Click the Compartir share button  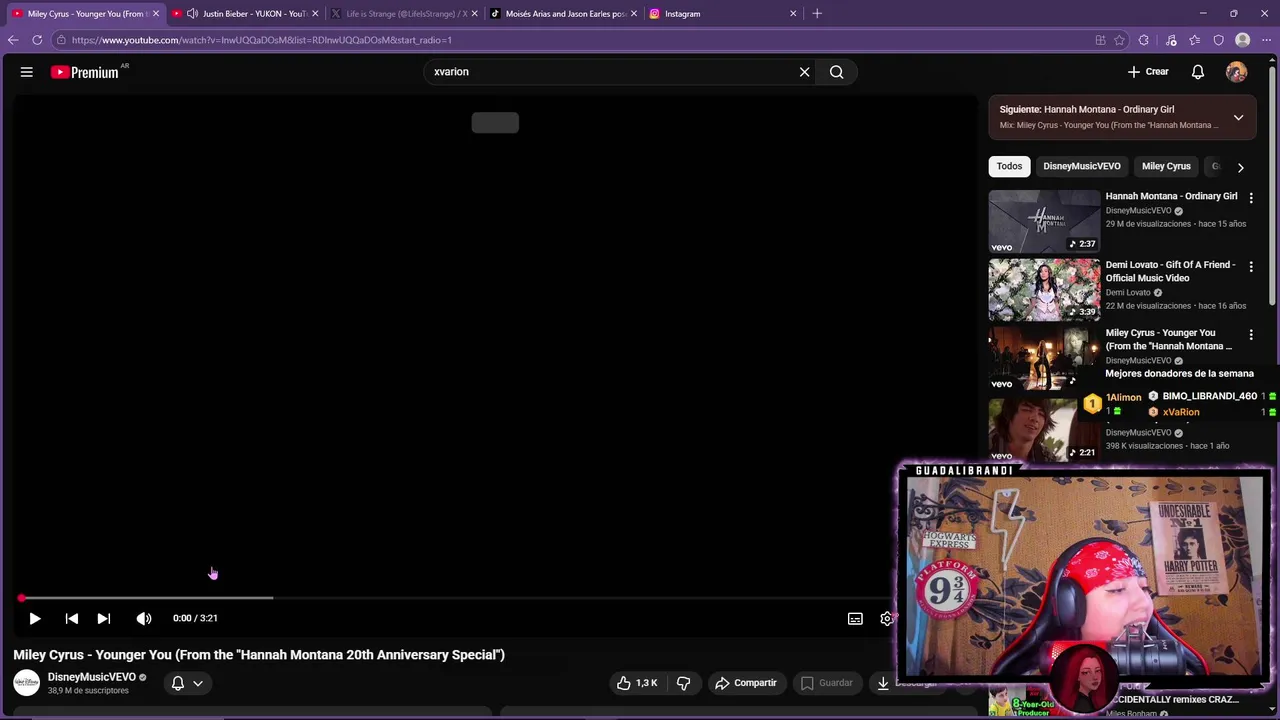[746, 683]
